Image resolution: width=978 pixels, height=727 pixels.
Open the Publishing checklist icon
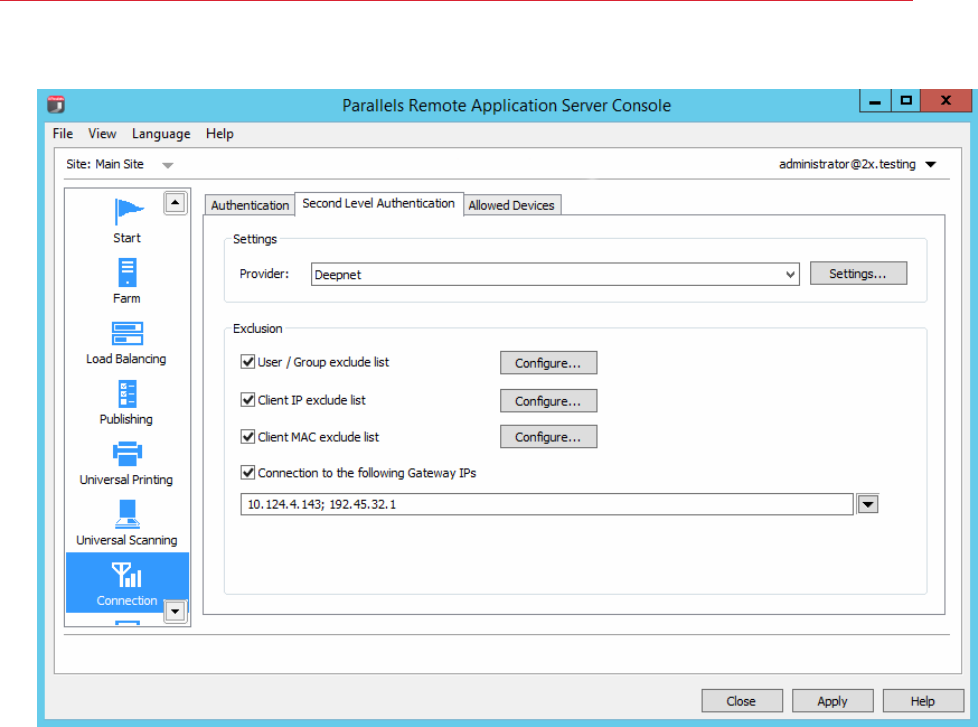tap(127, 394)
